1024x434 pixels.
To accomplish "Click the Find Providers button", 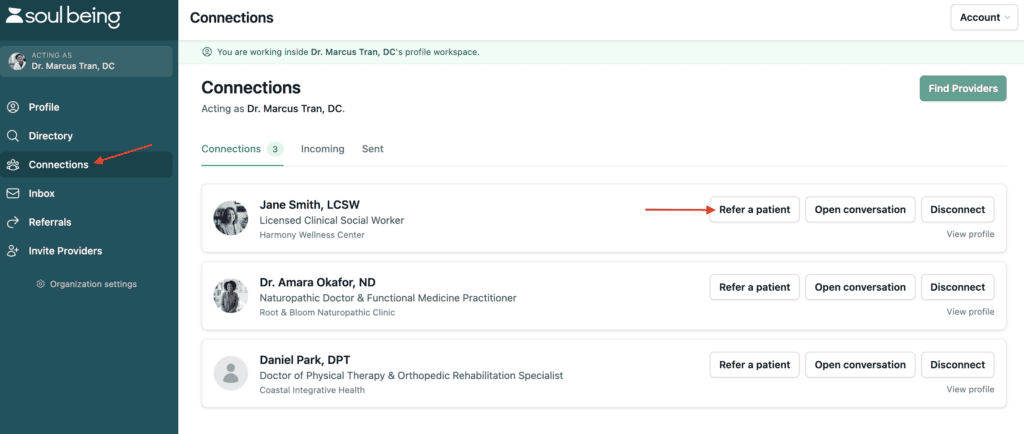I will click(963, 88).
